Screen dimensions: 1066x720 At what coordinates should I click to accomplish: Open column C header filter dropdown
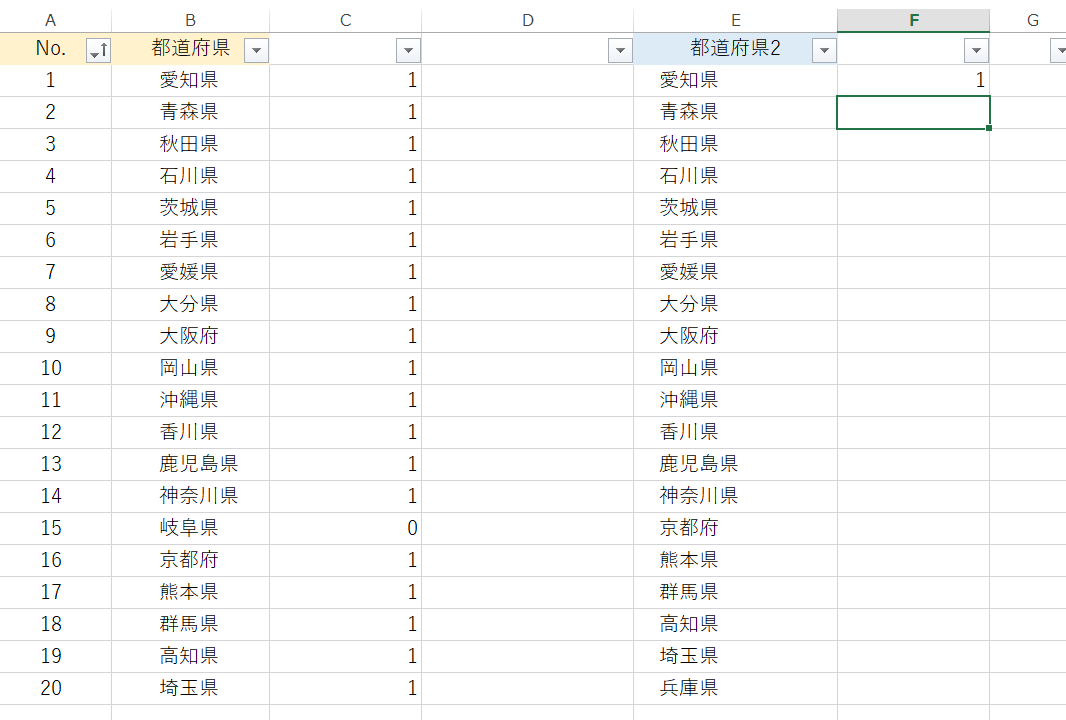click(409, 50)
